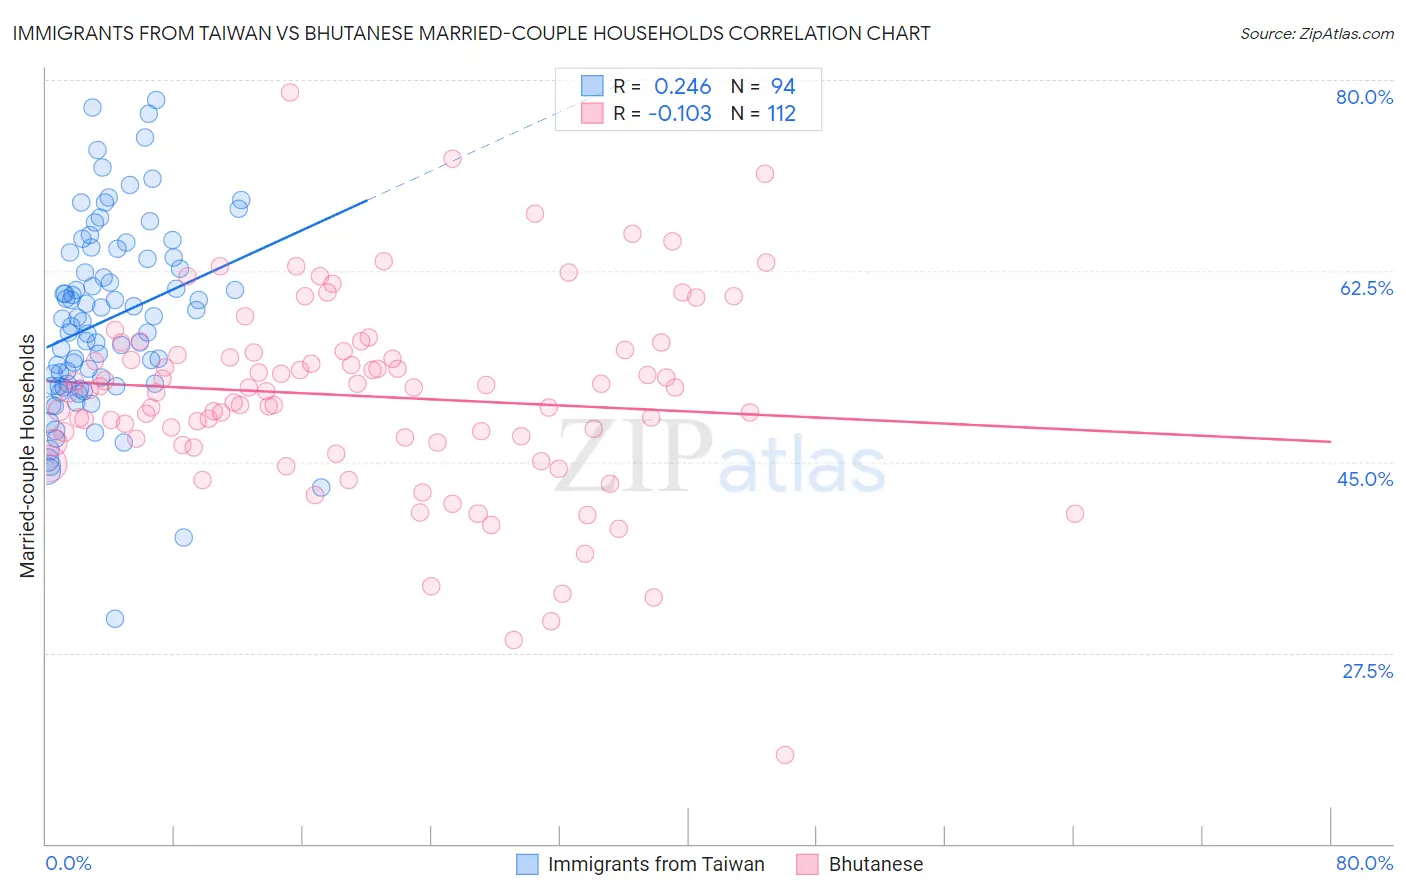Click the lowest pink Bhutanese data point
This screenshot has width=1406, height=892.
pyautogui.click(x=785, y=755)
